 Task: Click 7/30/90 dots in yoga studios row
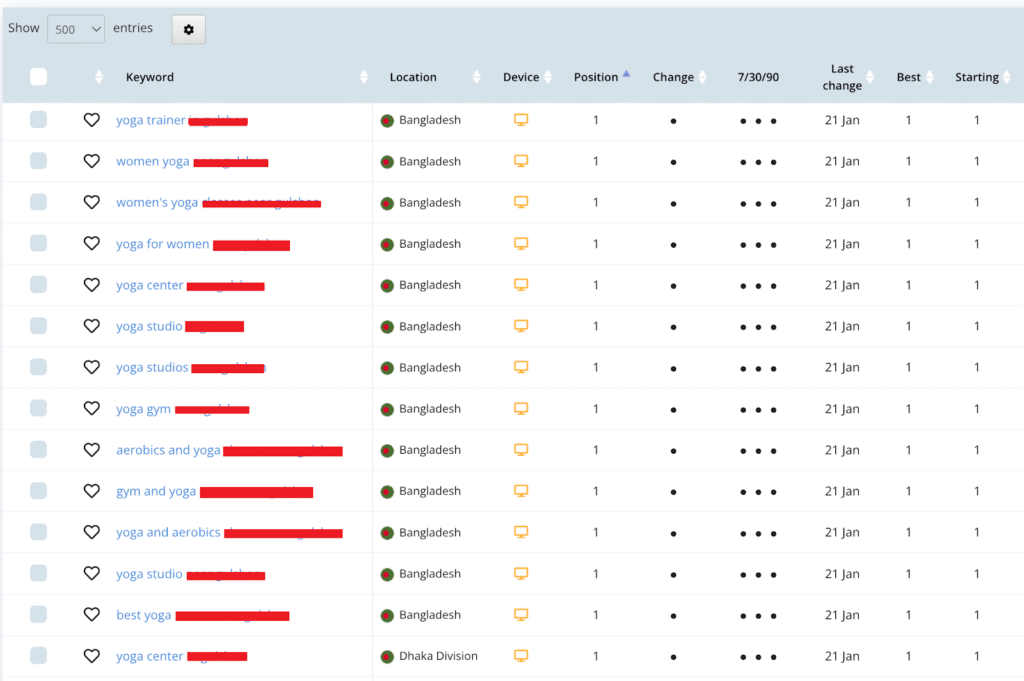click(x=758, y=368)
